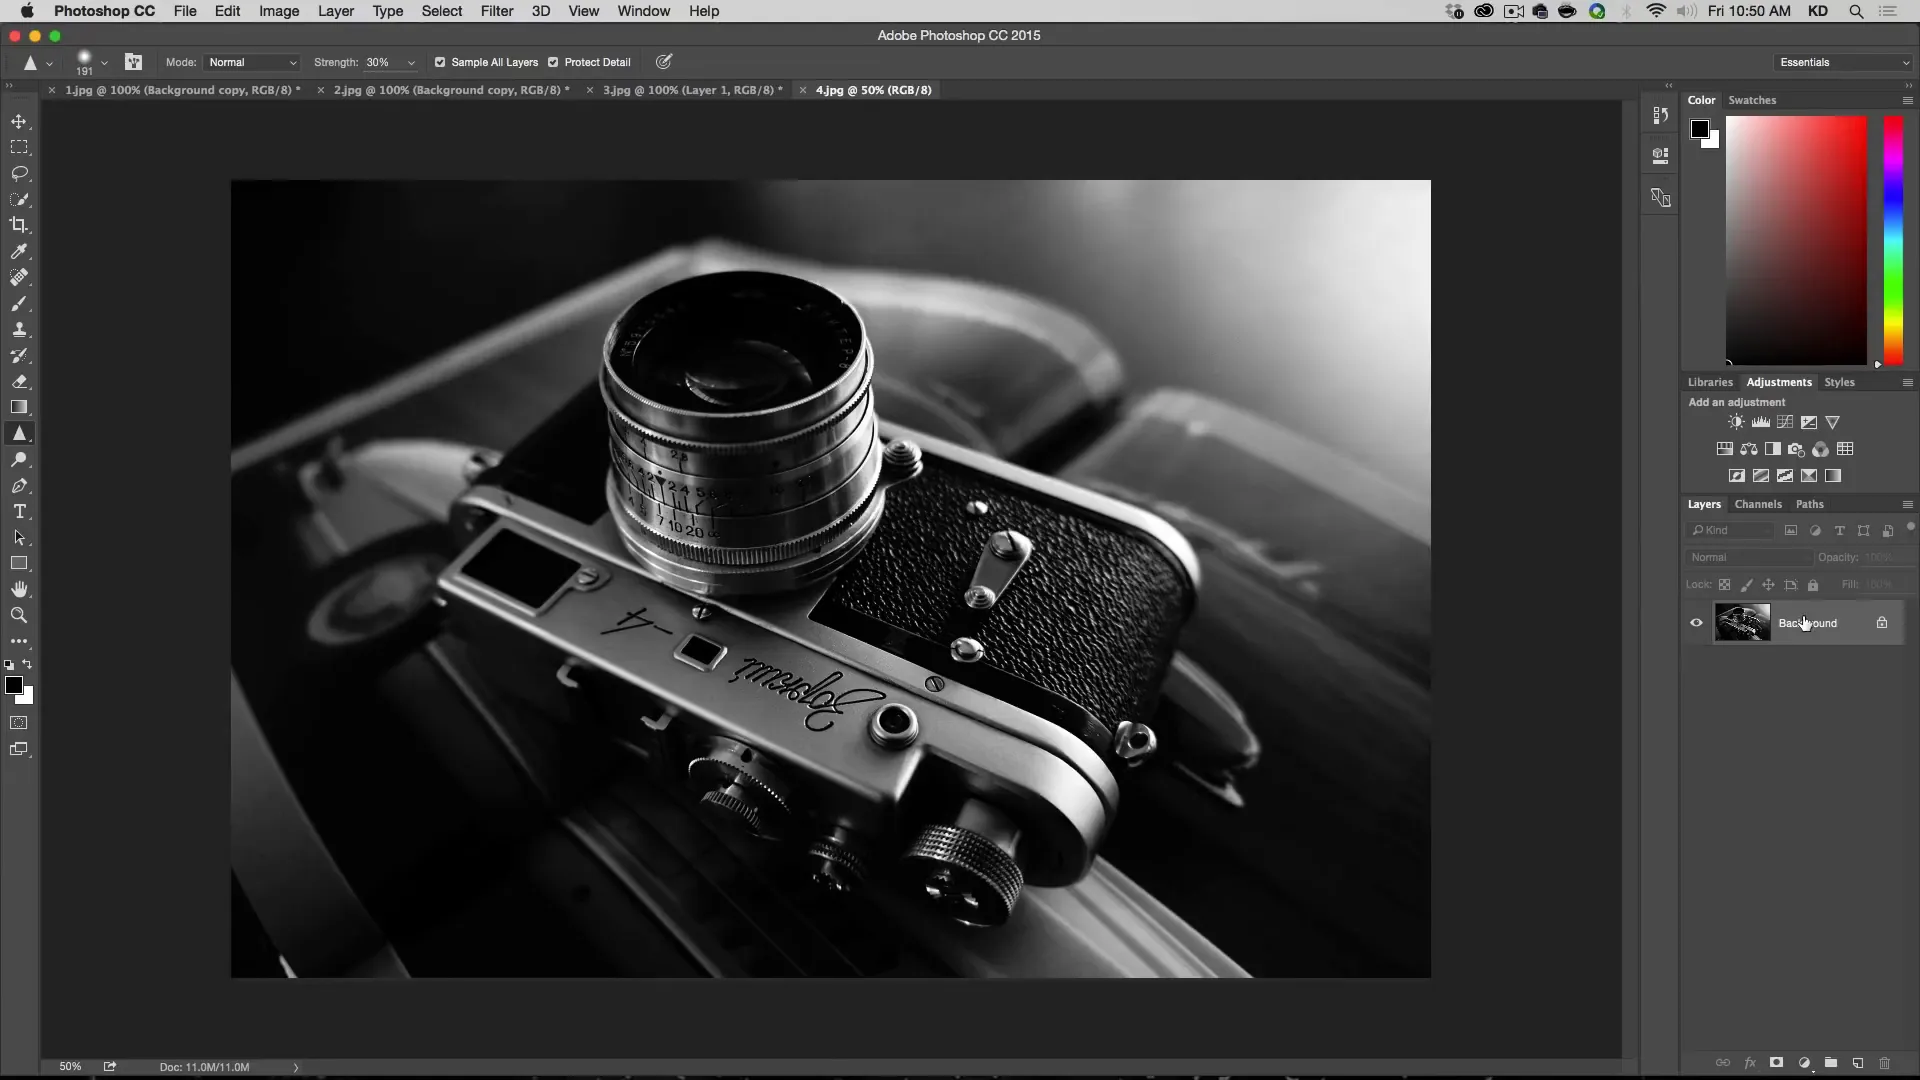Select the Sharpen tool in toolbar

[19, 433]
